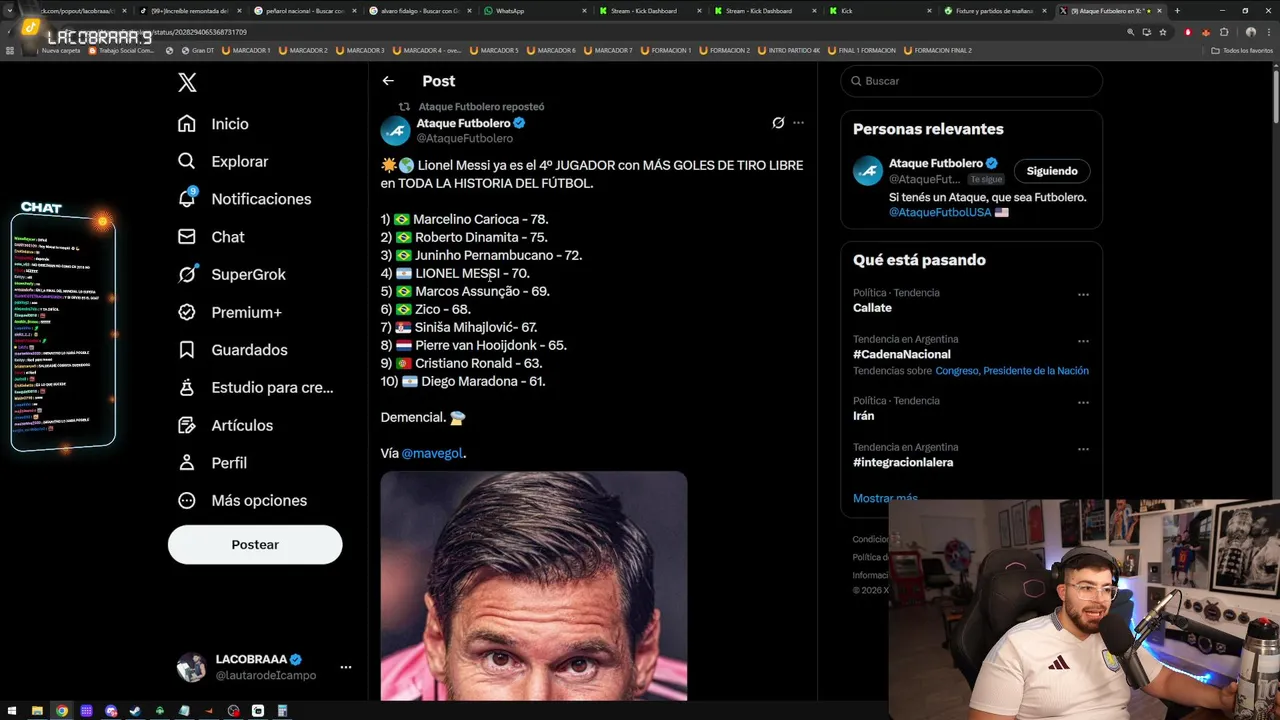Open Calculator from the taskbar
Image resolution: width=1280 pixels, height=720 pixels.
[282, 711]
